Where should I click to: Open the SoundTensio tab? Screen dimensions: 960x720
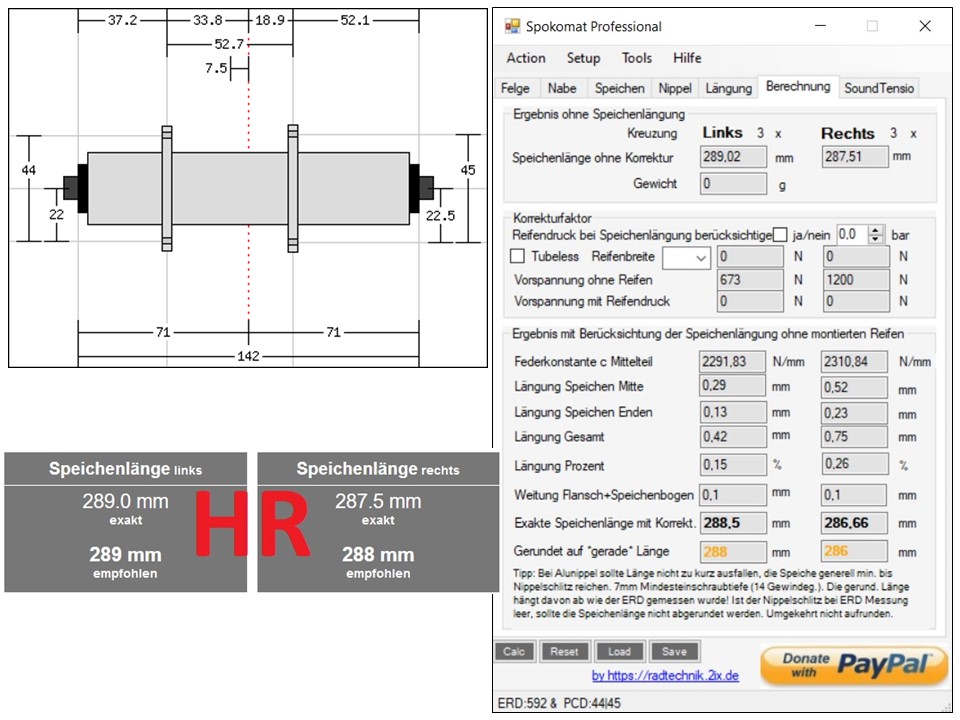coord(879,88)
